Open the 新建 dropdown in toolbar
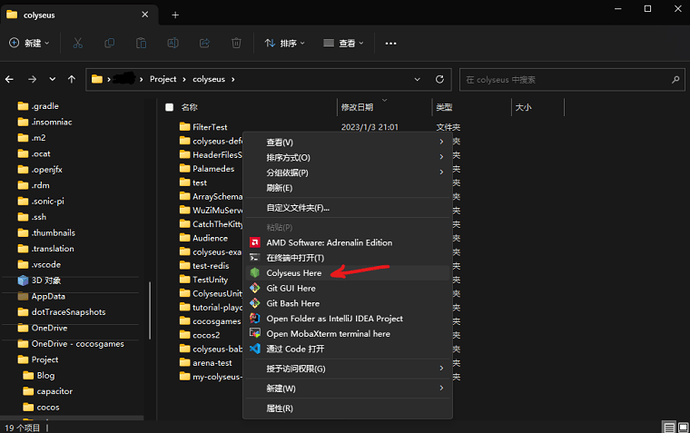 coord(29,43)
